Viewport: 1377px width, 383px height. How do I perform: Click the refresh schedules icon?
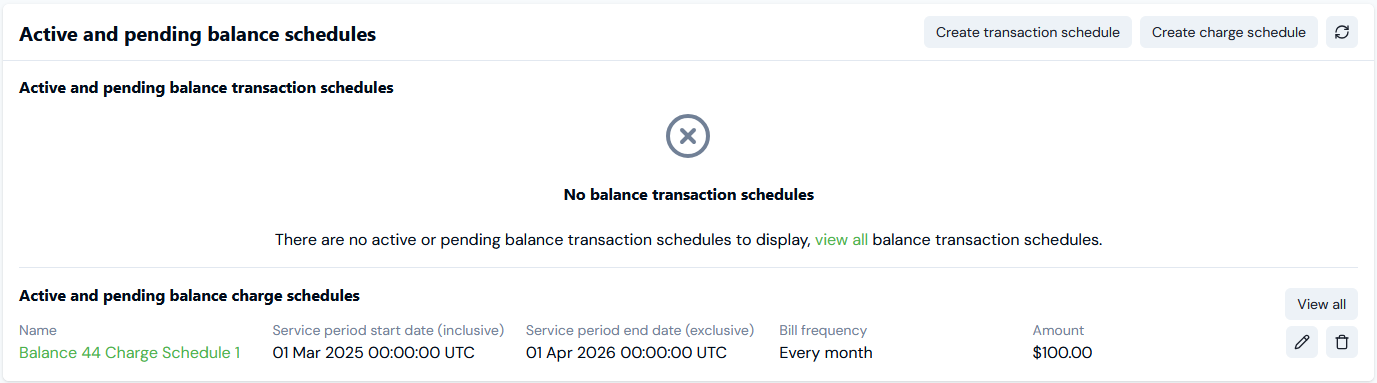coord(1342,32)
